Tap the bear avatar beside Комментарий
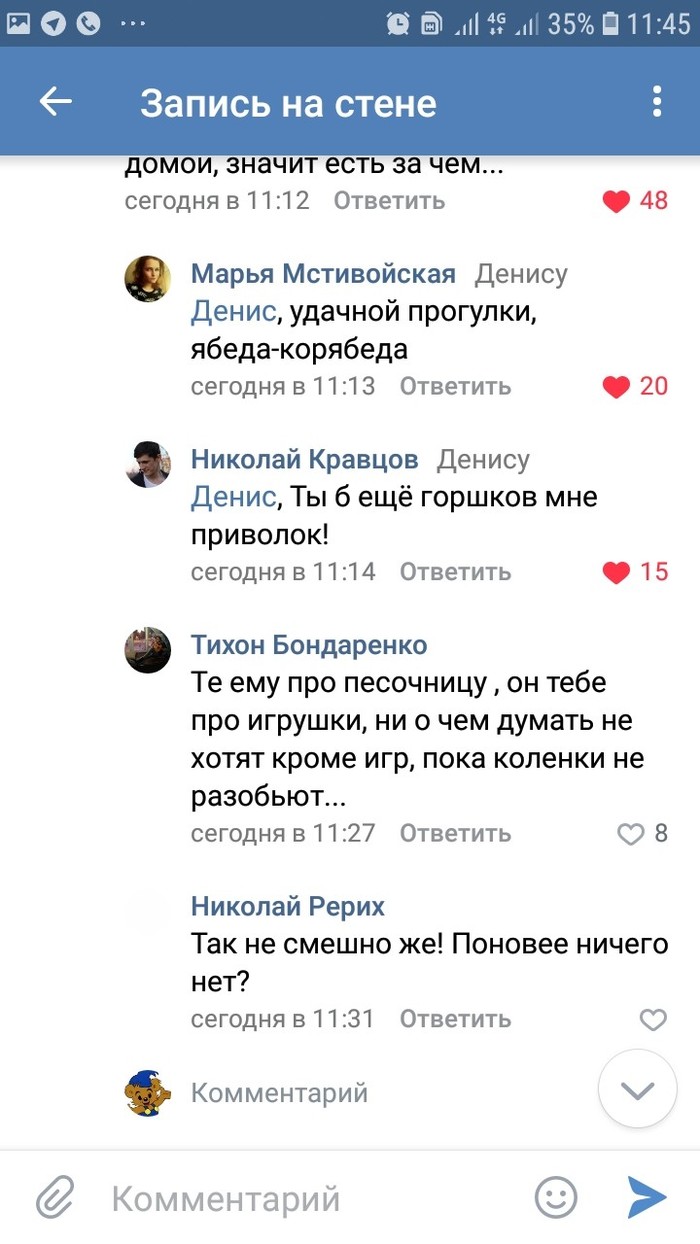Image resolution: width=700 pixels, height=1244 pixels. point(147,1092)
